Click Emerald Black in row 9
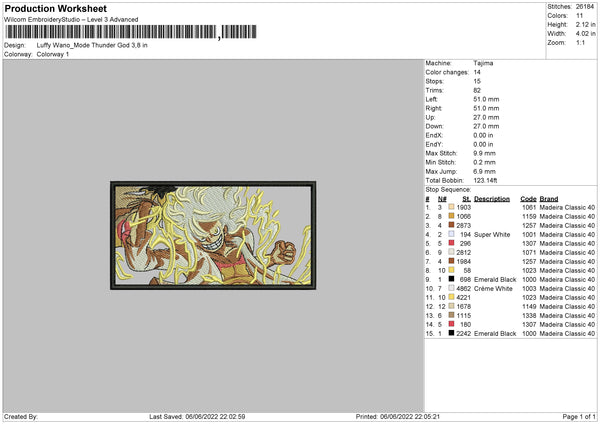 pyautogui.click(x=495, y=279)
